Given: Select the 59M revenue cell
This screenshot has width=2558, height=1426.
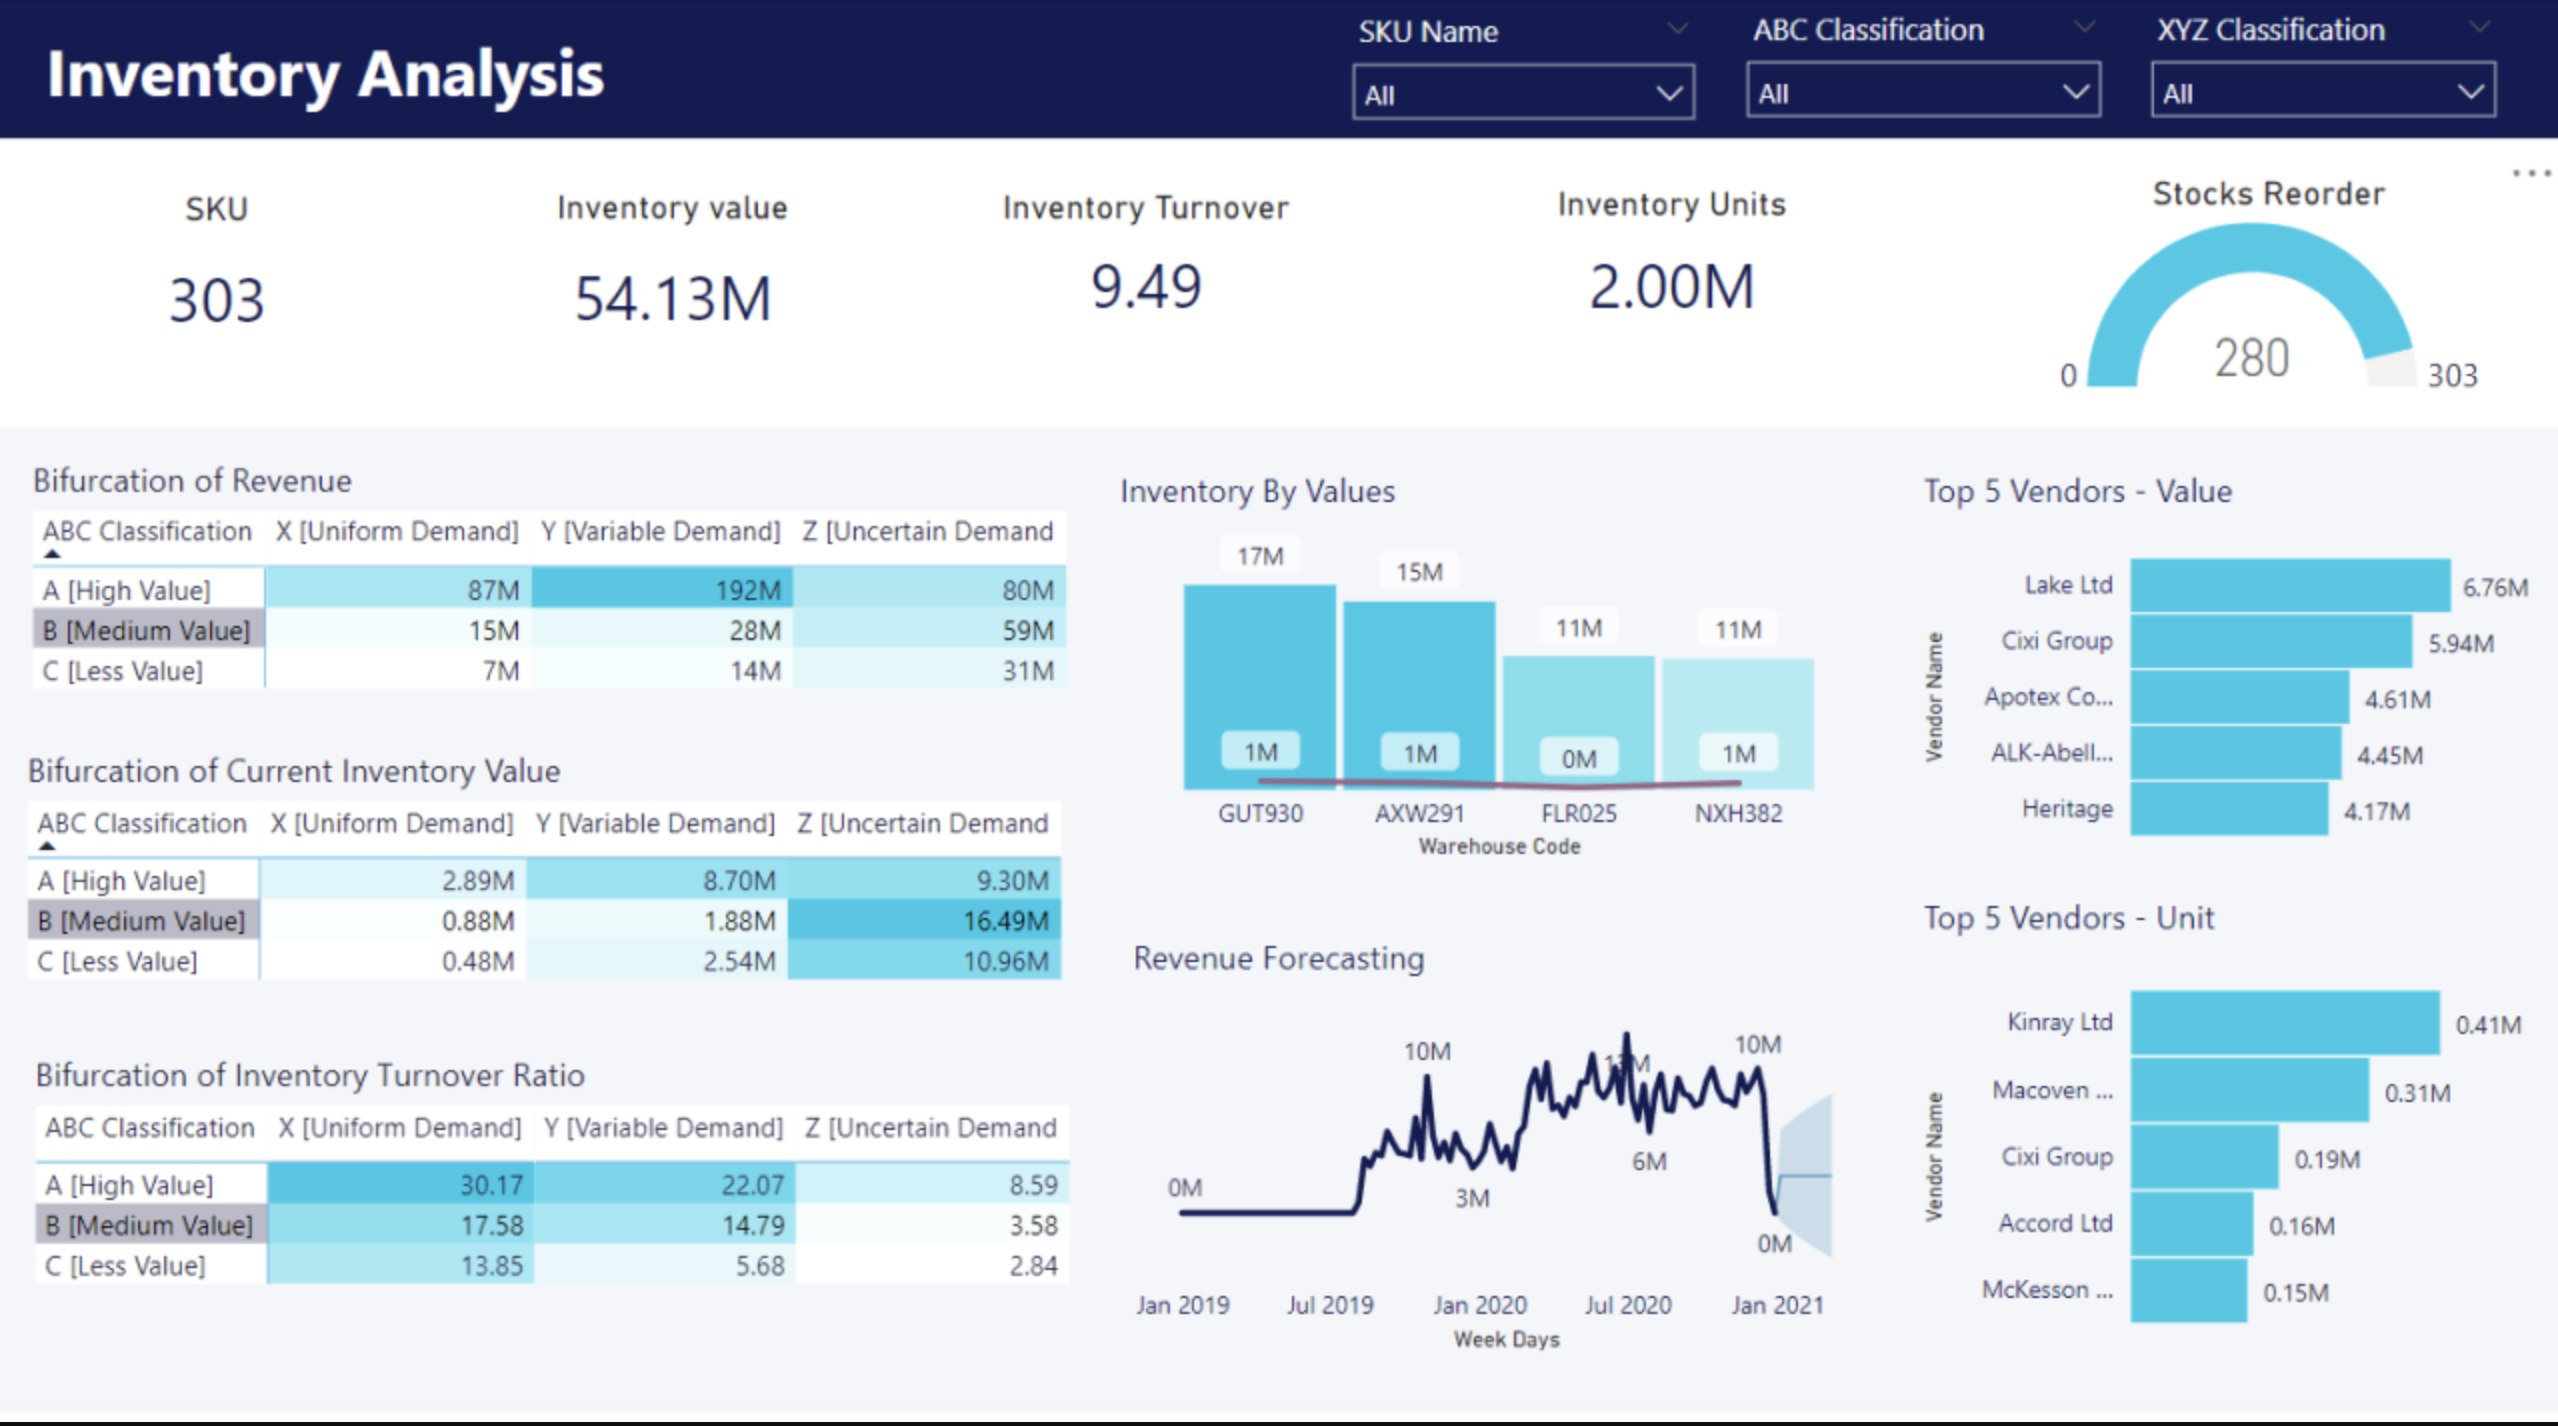Looking at the screenshot, I should pyautogui.click(x=929, y=630).
